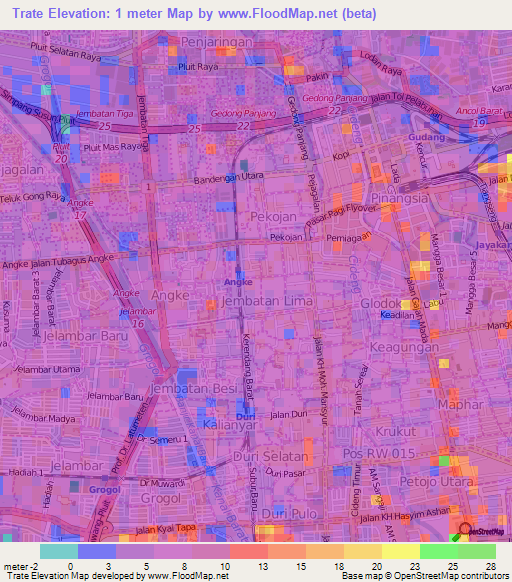Click the Dr Muwardi street label
The height and width of the screenshot is (582, 512).
(162, 483)
